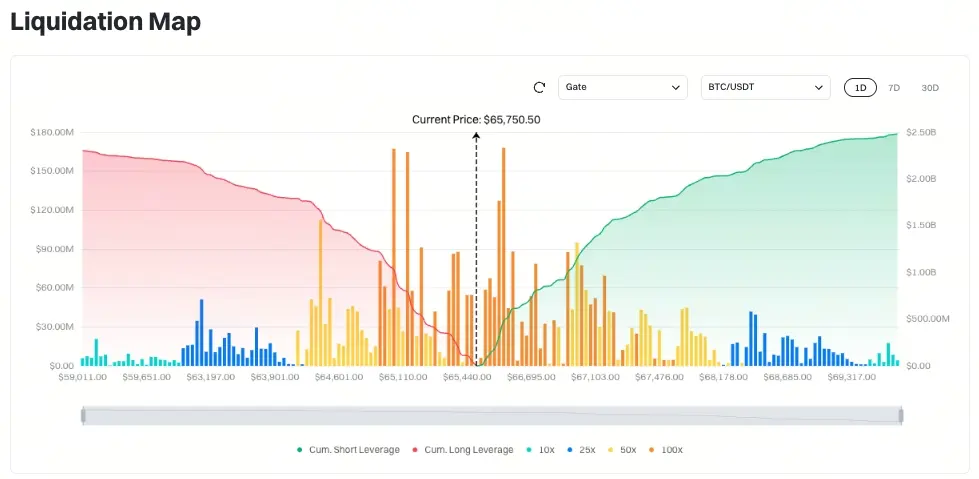Click the Cum. Short Leverage legend label
This screenshot has width=979, height=479.
click(354, 450)
